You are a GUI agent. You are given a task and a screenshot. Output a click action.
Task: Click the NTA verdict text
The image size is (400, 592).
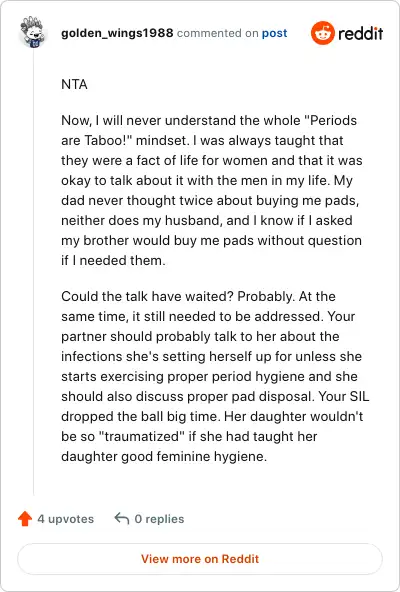74,84
